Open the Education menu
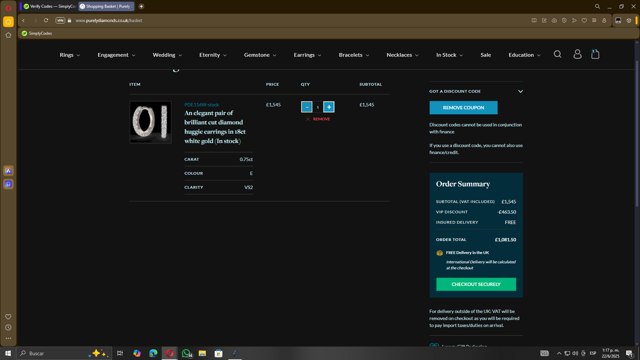 524,55
